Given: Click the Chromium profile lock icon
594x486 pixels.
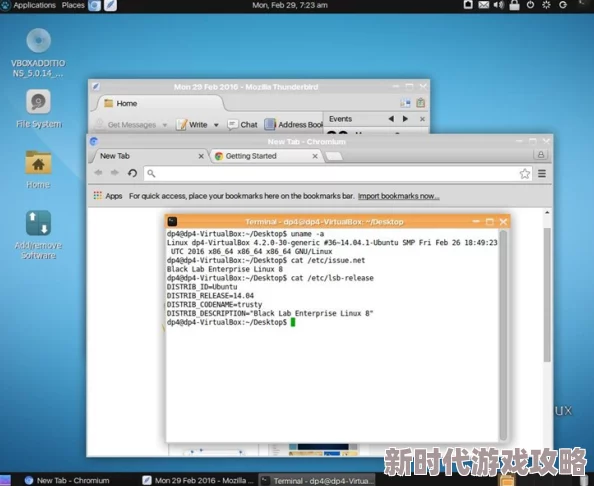Looking at the screenshot, I should [541, 155].
